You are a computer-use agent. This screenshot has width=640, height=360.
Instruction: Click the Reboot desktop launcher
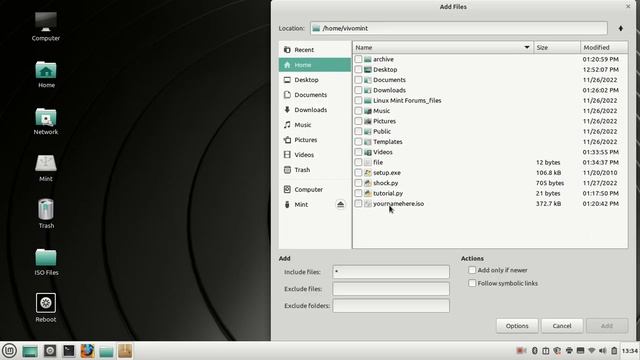(46, 307)
